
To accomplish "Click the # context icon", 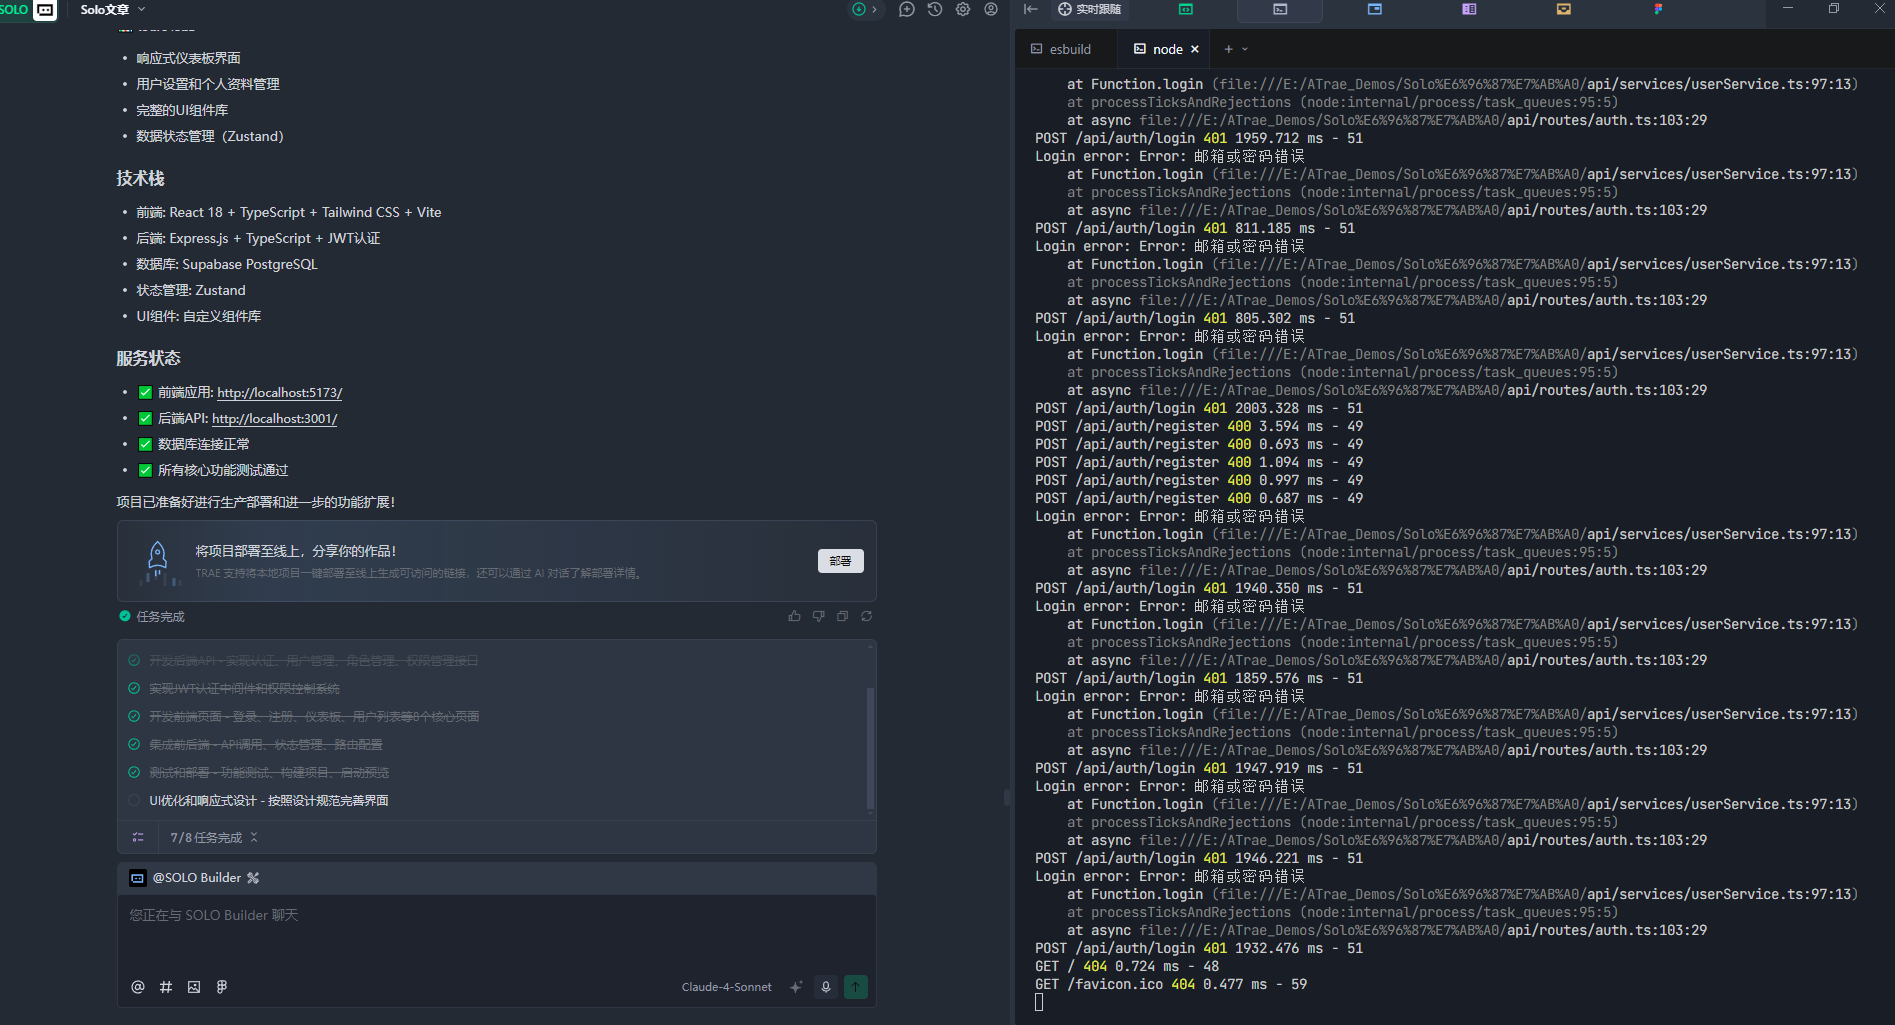I will coord(166,987).
